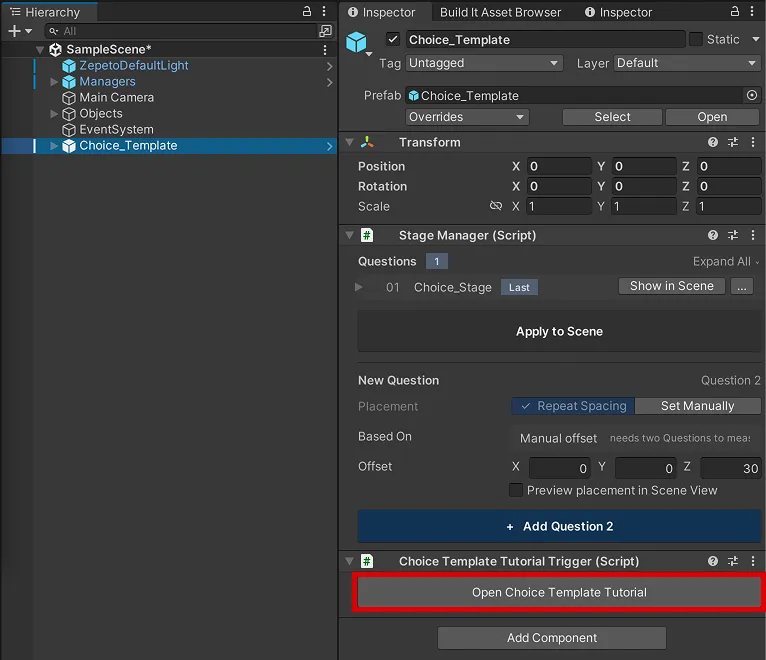Select Main Camera in Hierarchy
Screen dimensions: 766x660
pyautogui.click(x=116, y=98)
